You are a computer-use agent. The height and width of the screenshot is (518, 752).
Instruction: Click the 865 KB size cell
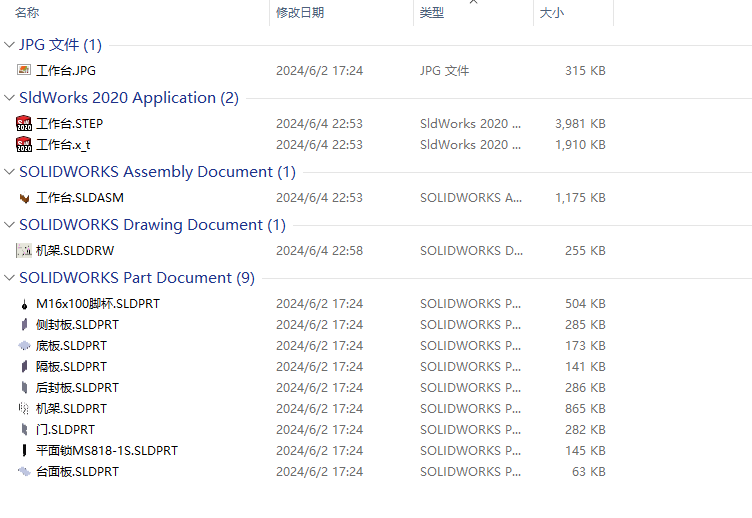click(585, 409)
